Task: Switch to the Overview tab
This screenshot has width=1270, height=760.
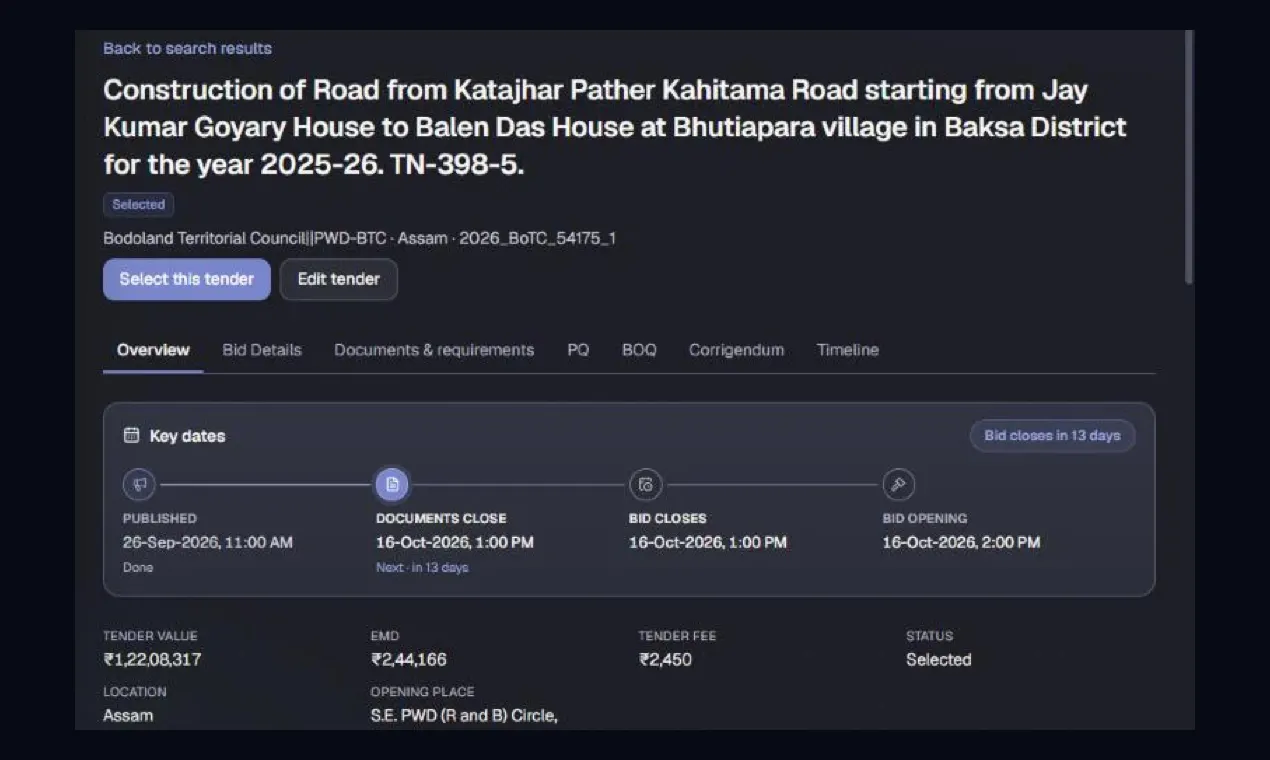Action: pyautogui.click(x=153, y=350)
